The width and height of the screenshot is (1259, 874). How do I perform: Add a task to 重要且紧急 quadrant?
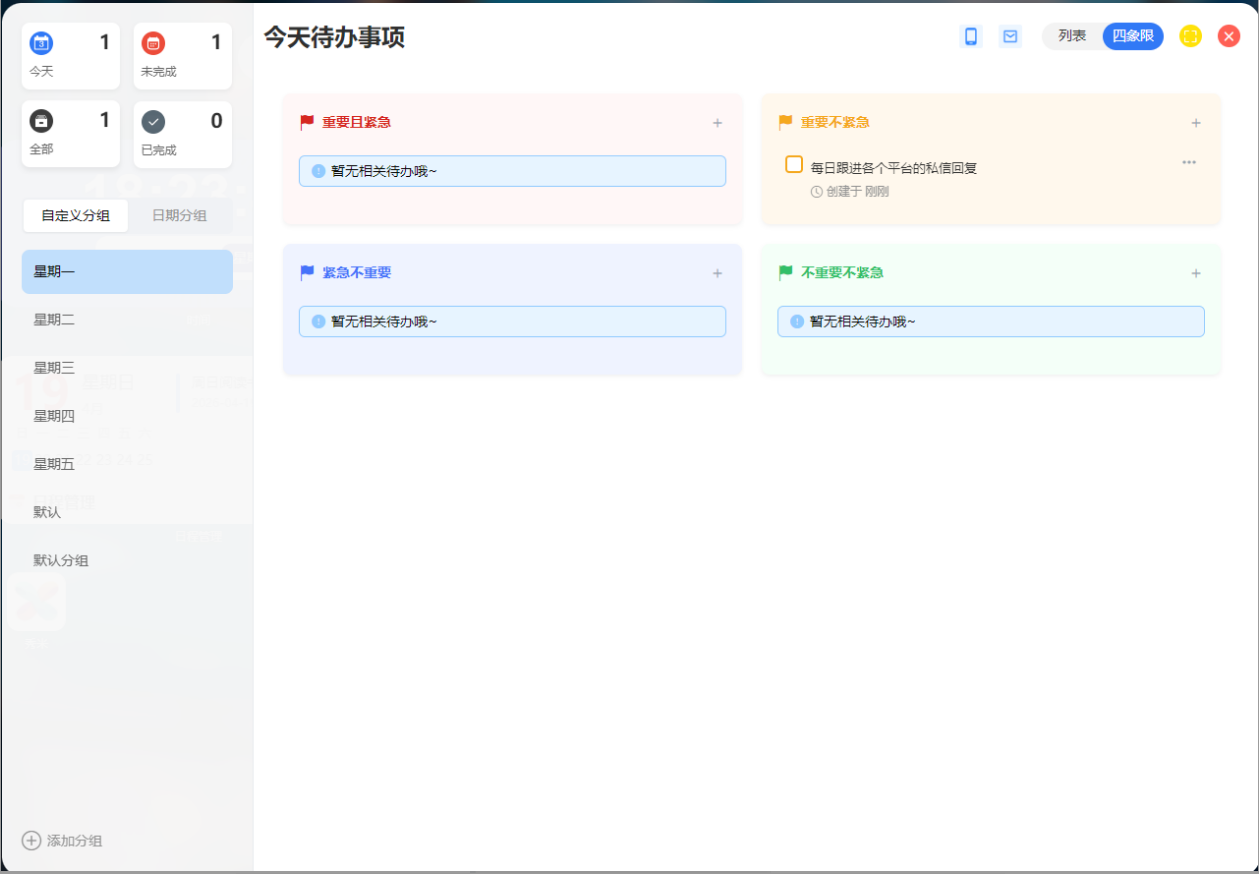[717, 123]
